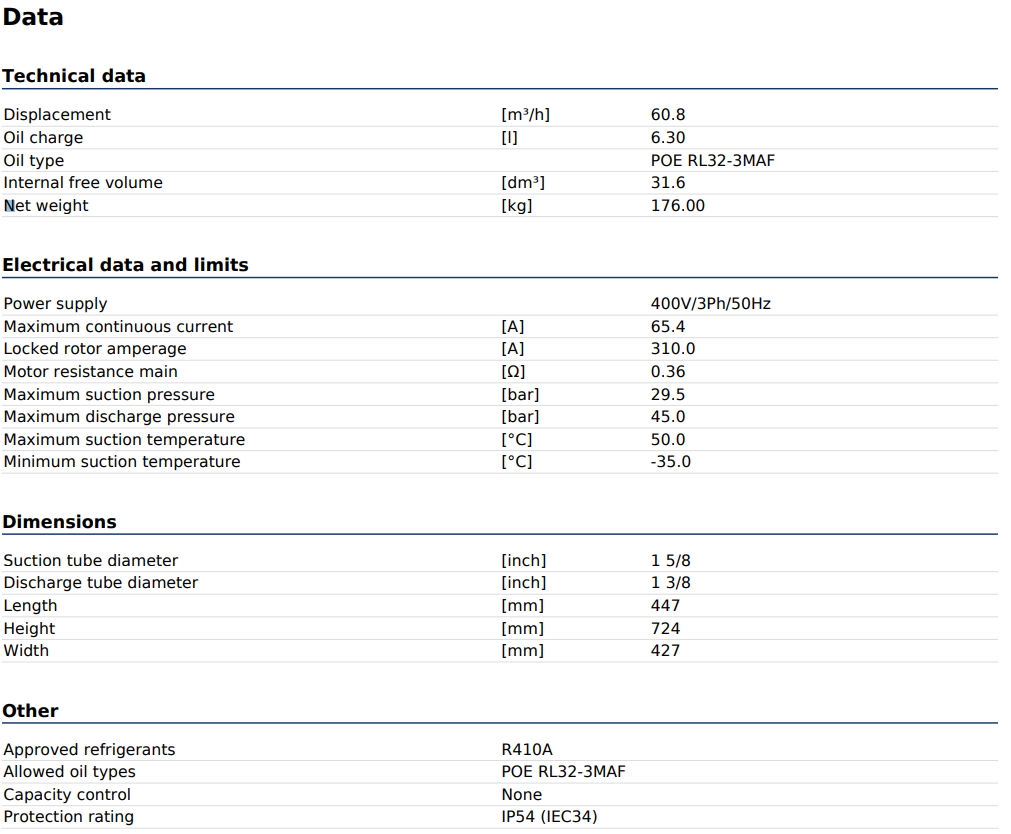Click the Minimum suction temperature value -35.0

670,462
